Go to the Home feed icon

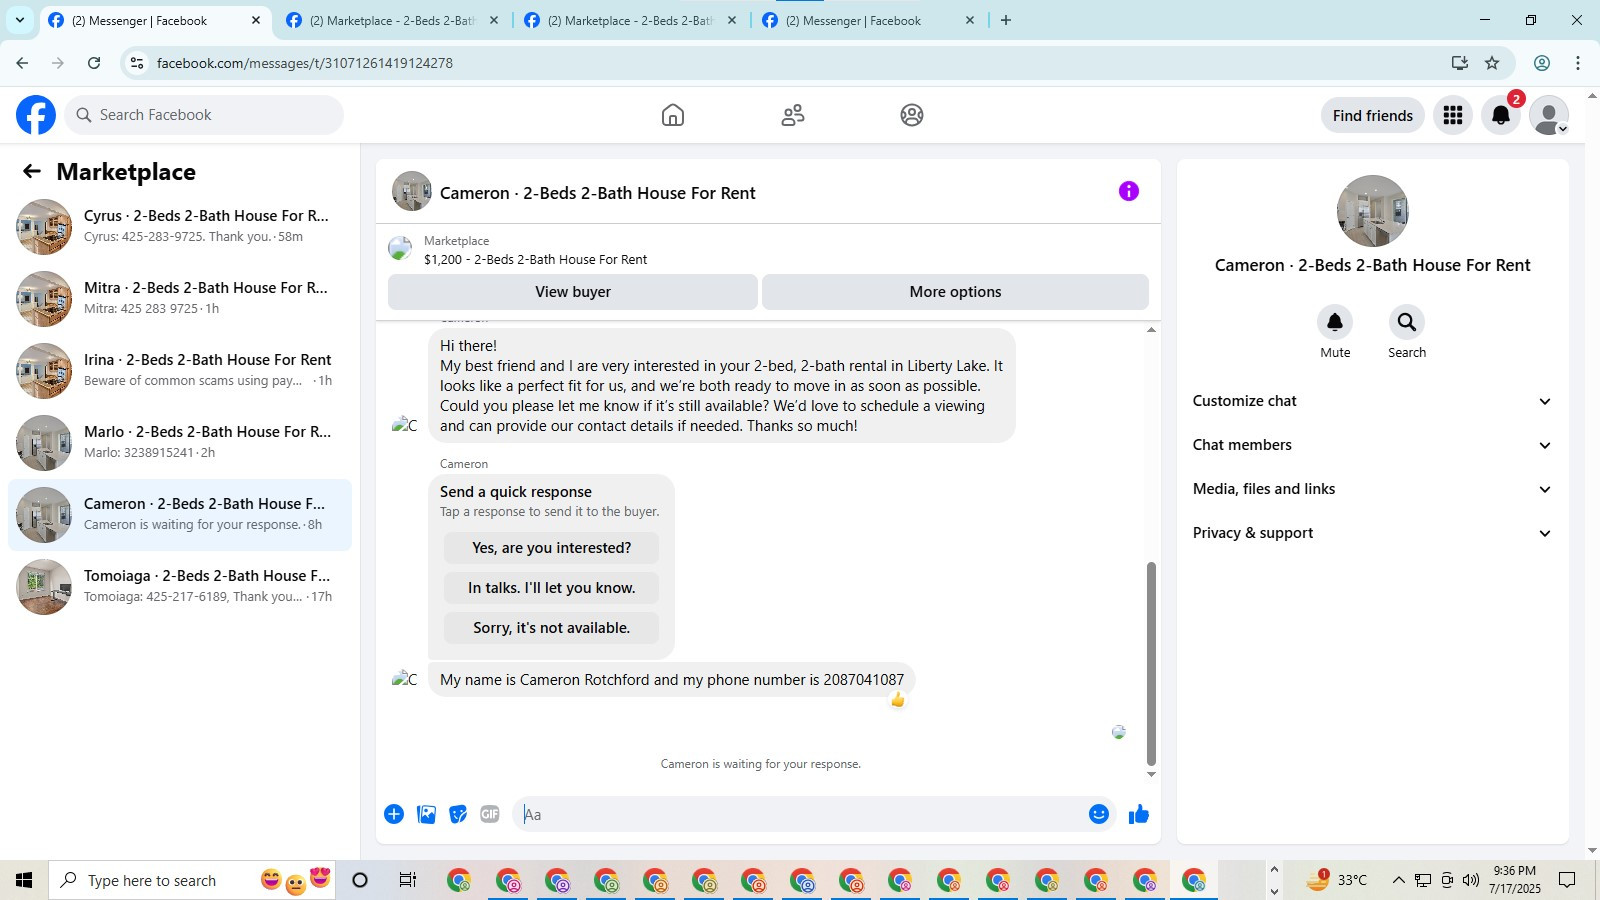[673, 115]
